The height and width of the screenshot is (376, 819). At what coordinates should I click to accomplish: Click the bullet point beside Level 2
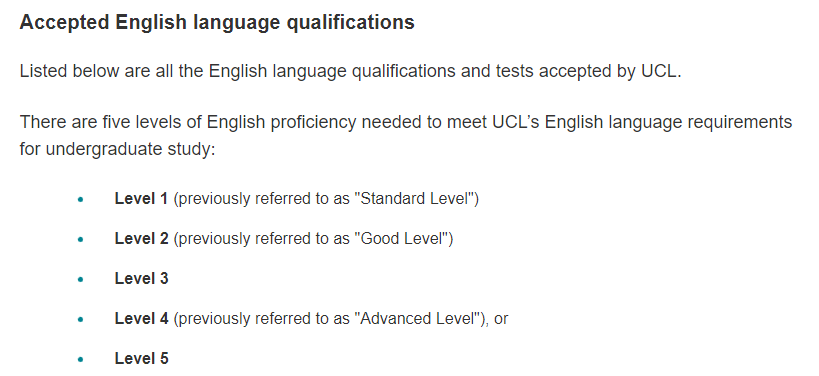pos(80,239)
